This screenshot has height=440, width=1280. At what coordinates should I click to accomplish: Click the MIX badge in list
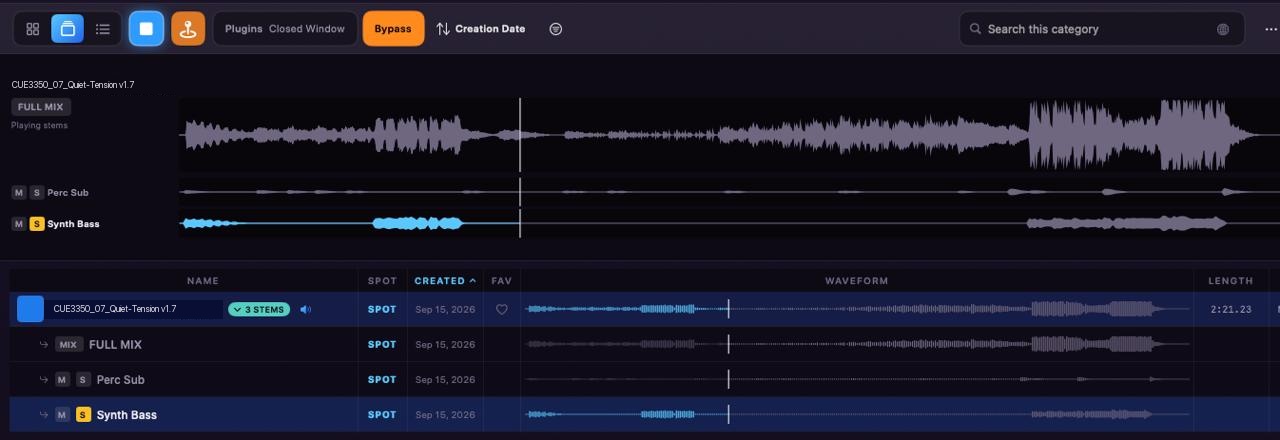pyautogui.click(x=68, y=344)
